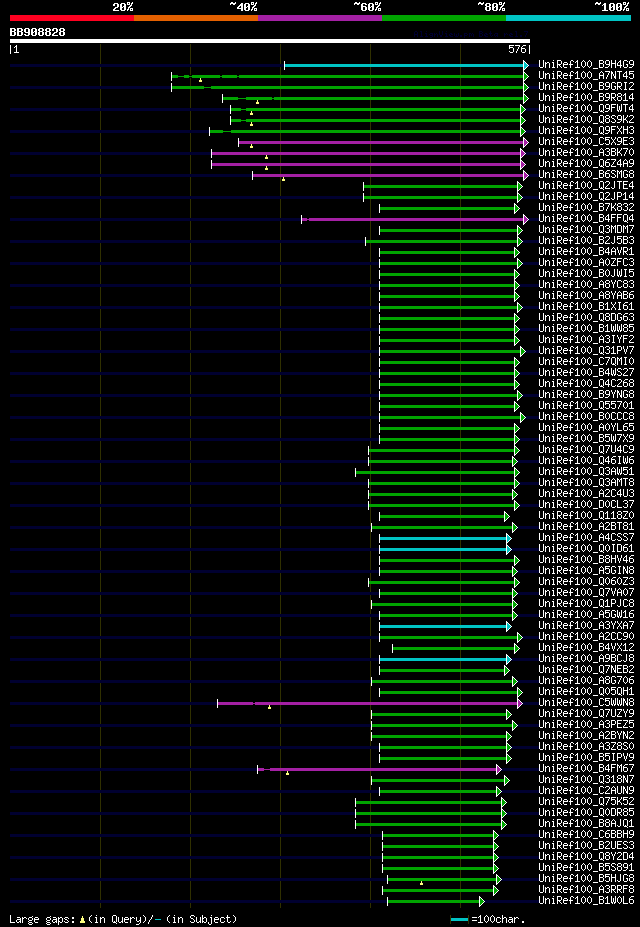Select label UniRef100_A3RRF8
Image resolution: width=640 pixels, height=927 pixels.
[587, 890]
